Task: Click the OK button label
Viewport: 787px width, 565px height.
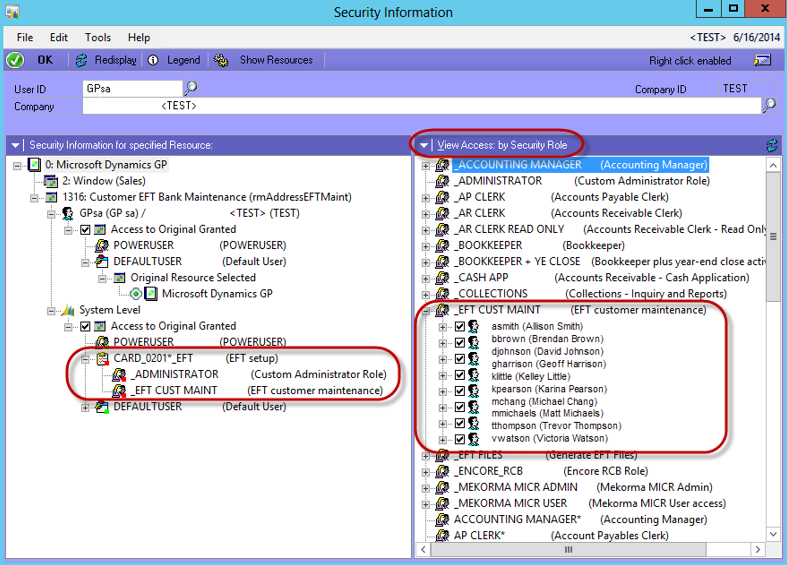Action: [x=45, y=60]
